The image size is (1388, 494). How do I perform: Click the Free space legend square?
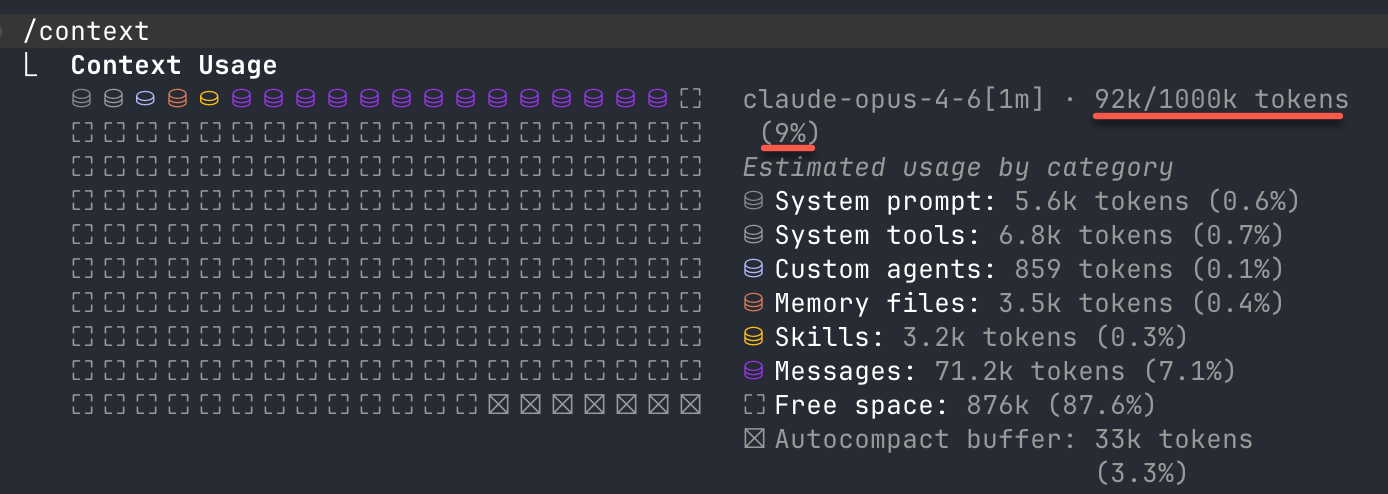click(x=754, y=405)
